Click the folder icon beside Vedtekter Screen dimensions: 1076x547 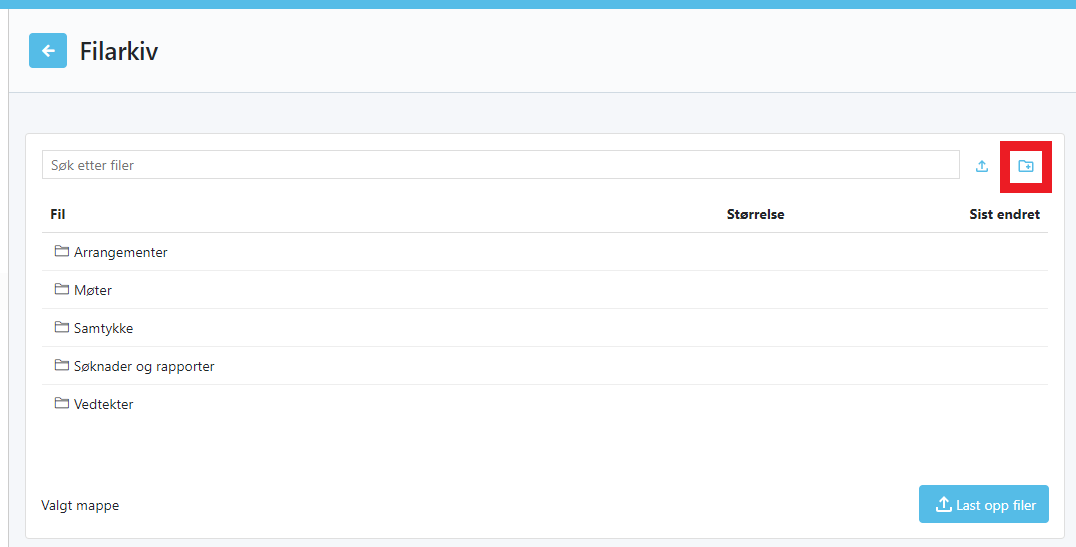[x=62, y=404]
